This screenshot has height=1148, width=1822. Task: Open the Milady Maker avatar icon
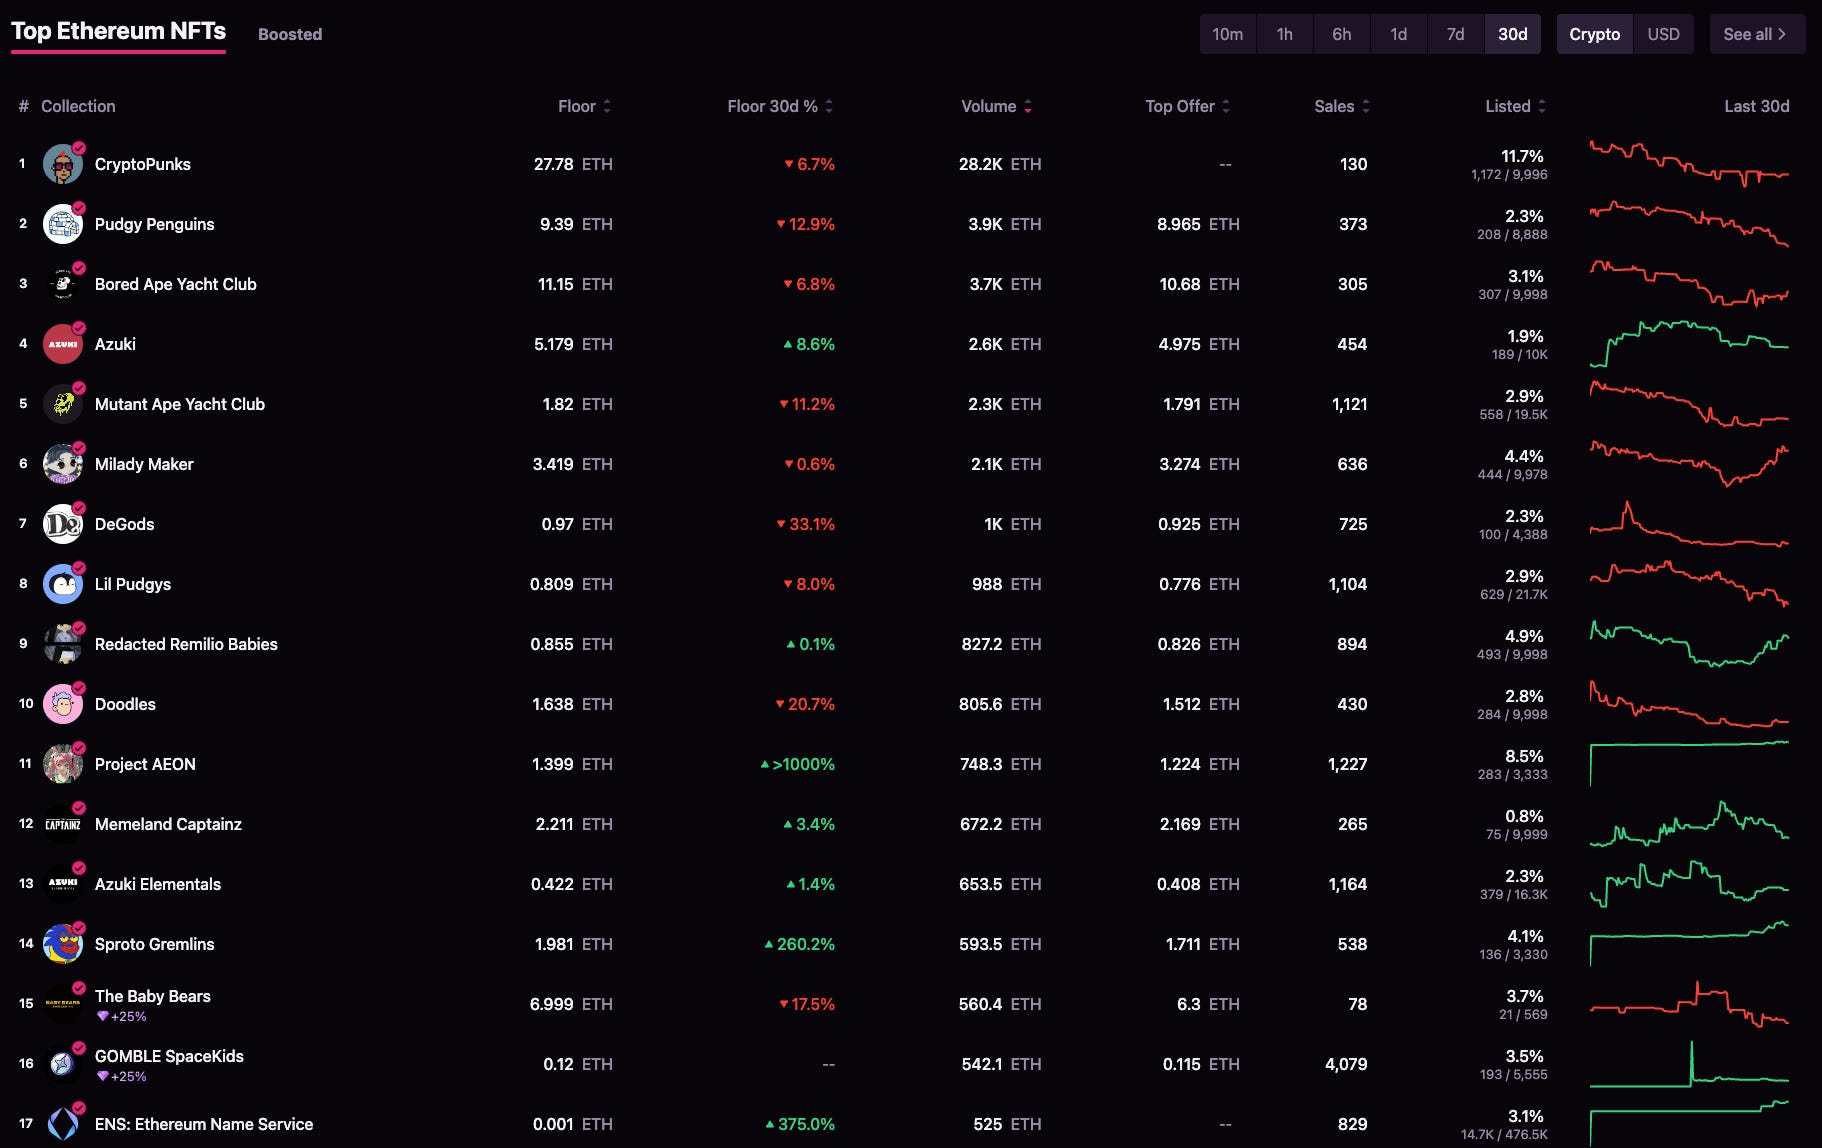[63, 464]
